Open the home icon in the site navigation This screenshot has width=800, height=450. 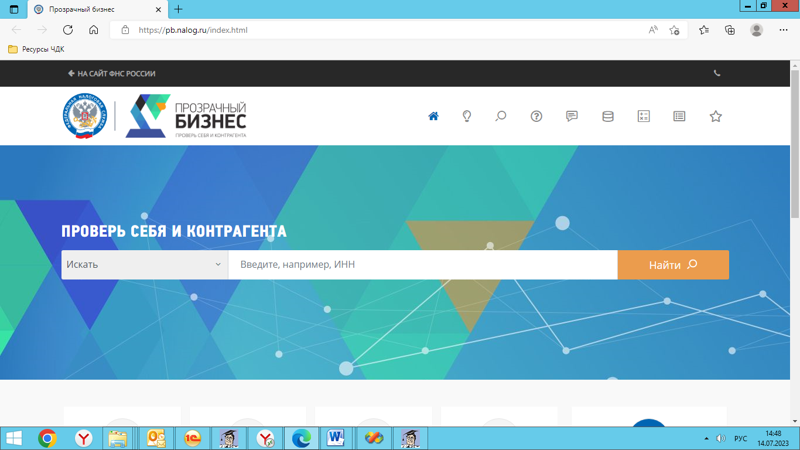(x=433, y=116)
